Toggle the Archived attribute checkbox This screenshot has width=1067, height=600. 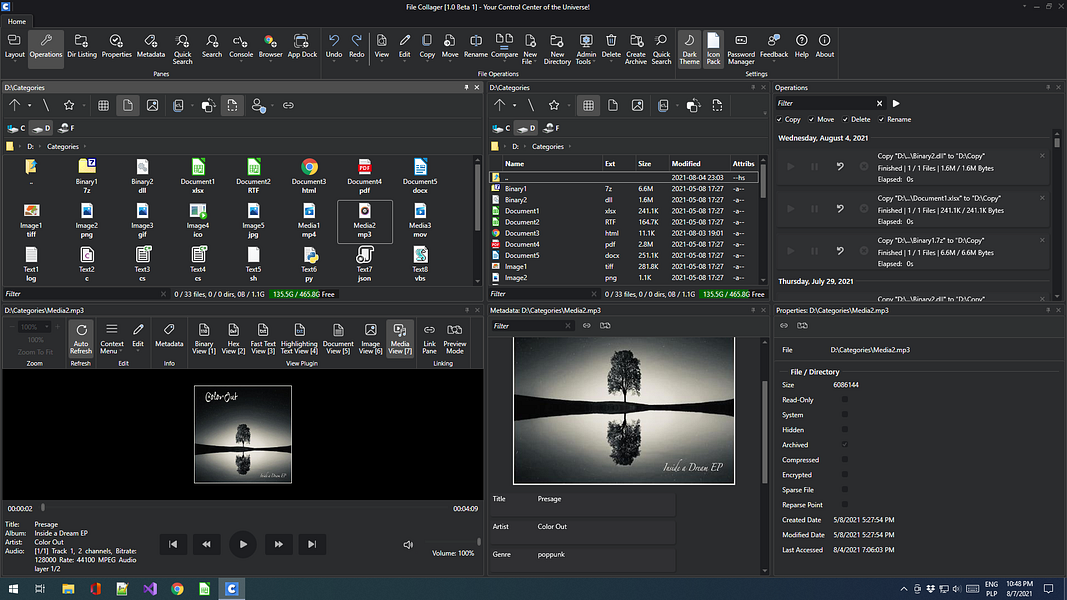(845, 445)
